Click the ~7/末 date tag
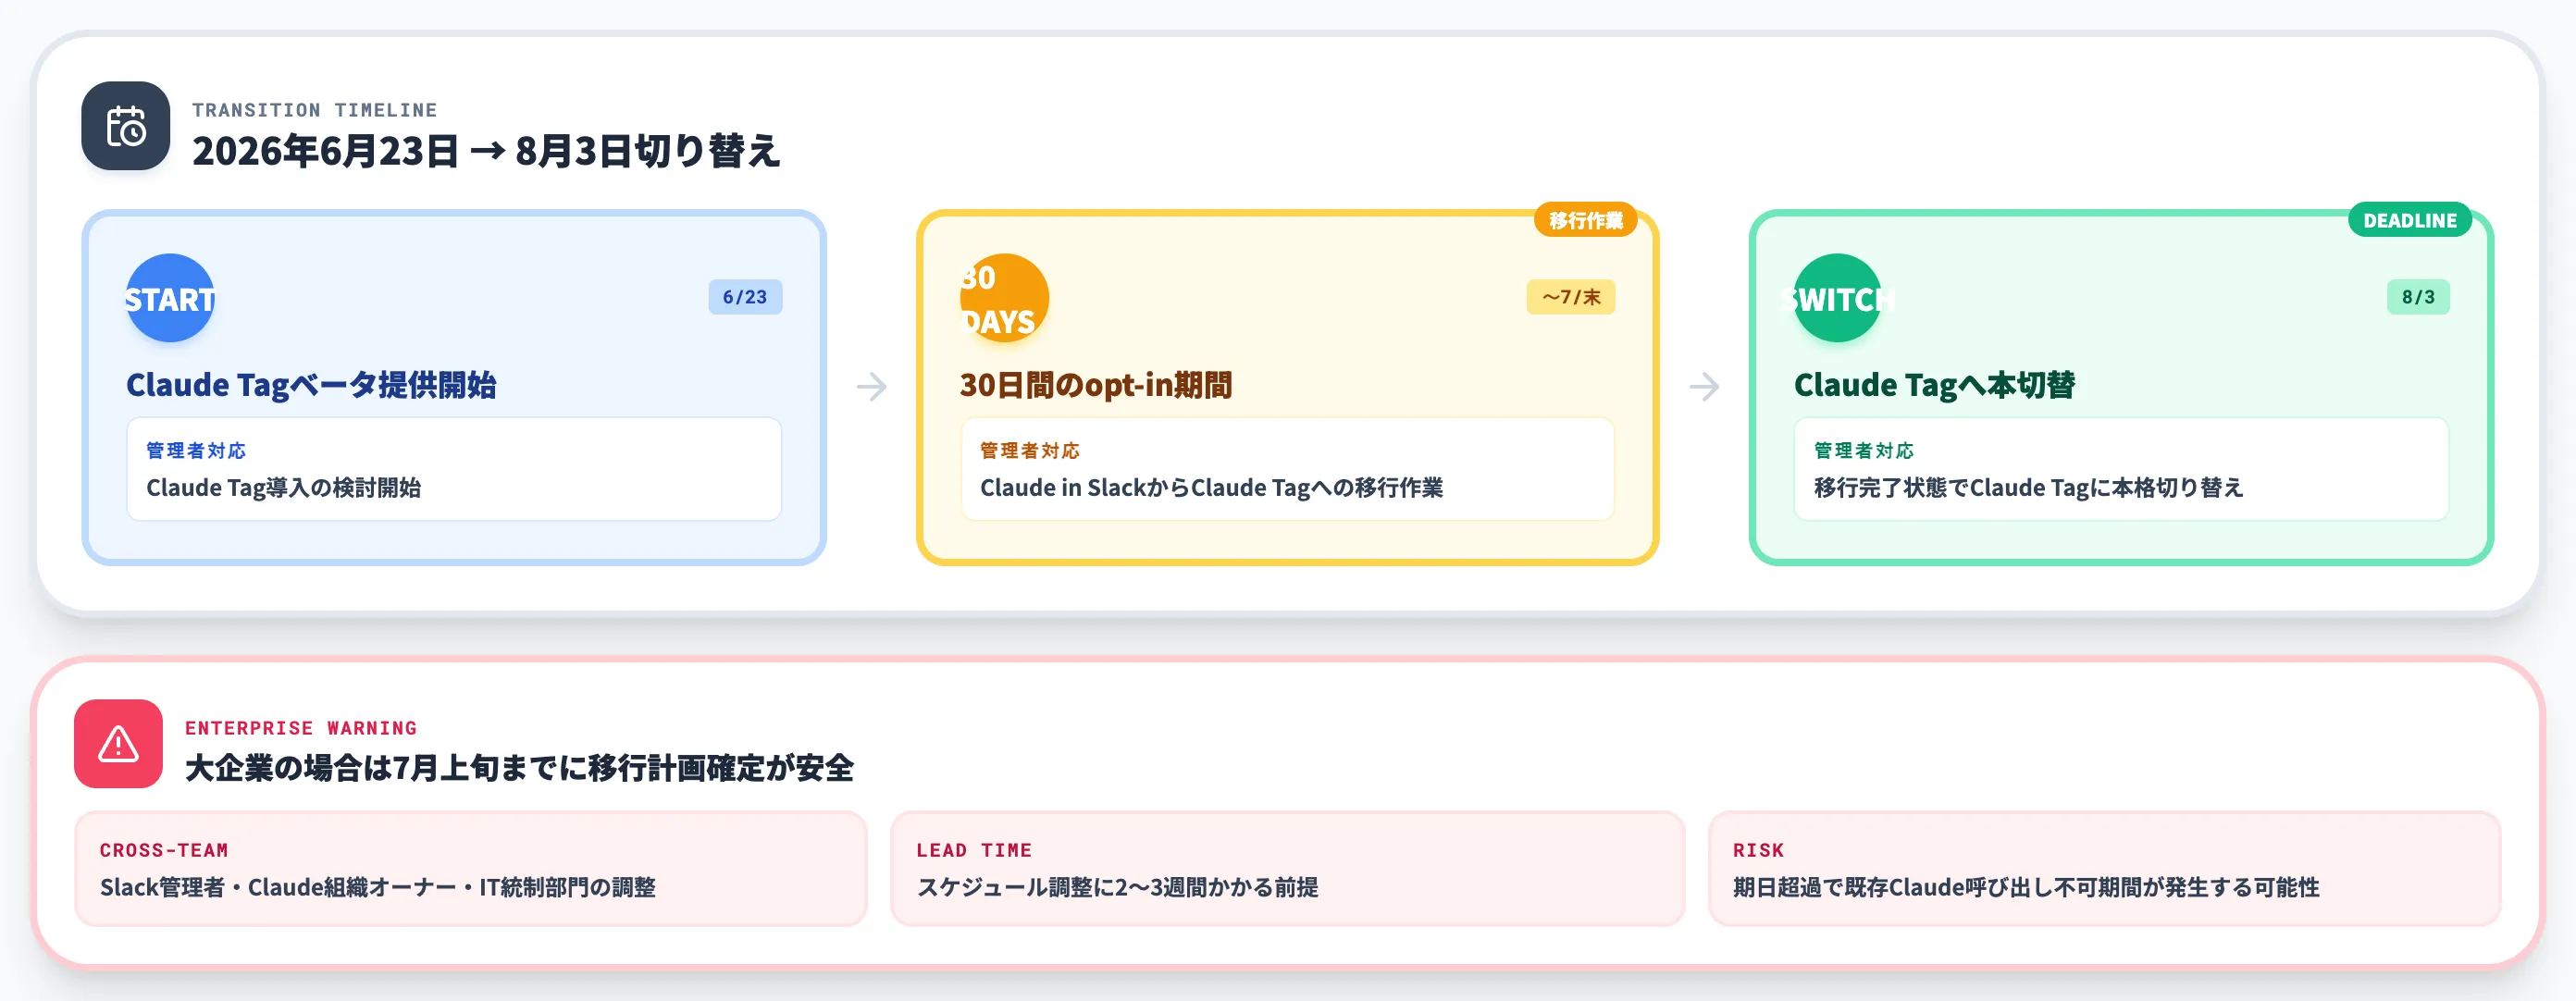 [x=1570, y=297]
